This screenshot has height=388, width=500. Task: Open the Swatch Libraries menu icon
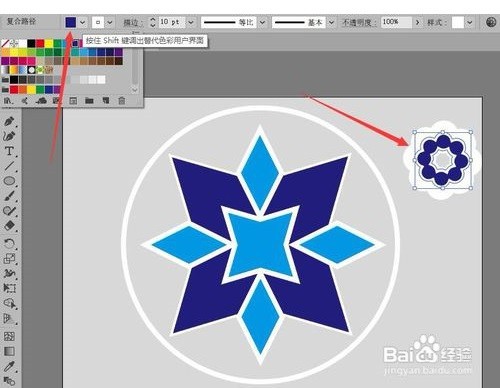8,100
